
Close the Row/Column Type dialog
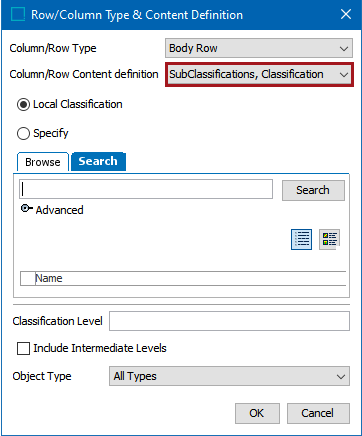(346, 14)
